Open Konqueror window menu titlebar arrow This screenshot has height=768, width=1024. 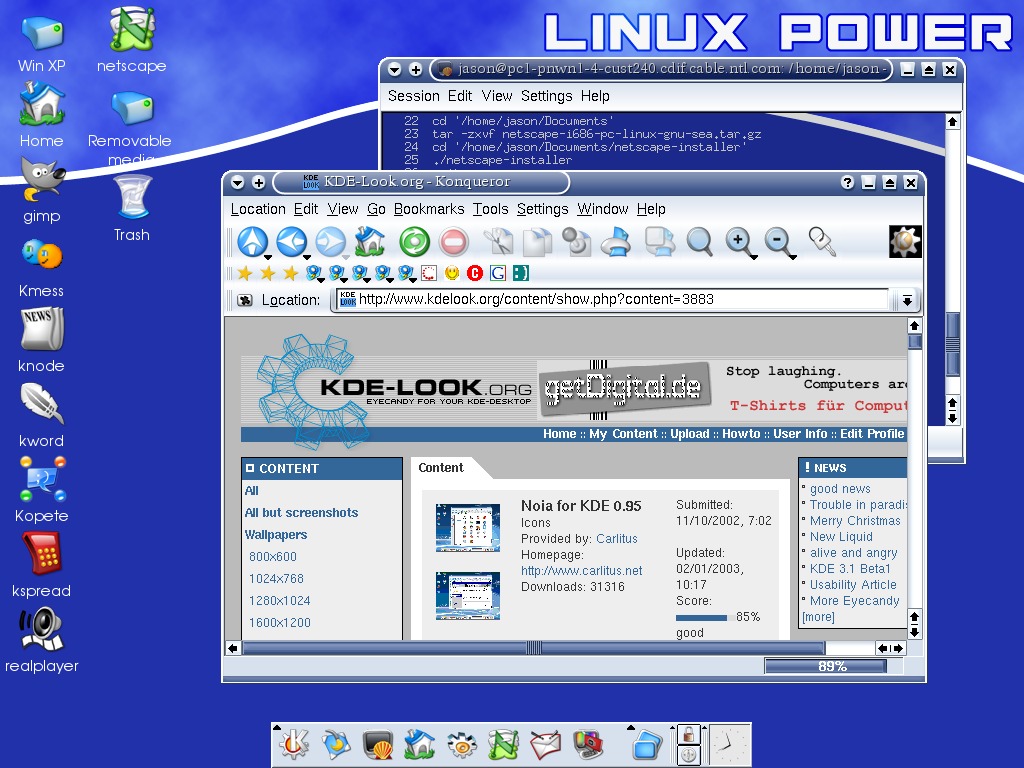point(238,182)
